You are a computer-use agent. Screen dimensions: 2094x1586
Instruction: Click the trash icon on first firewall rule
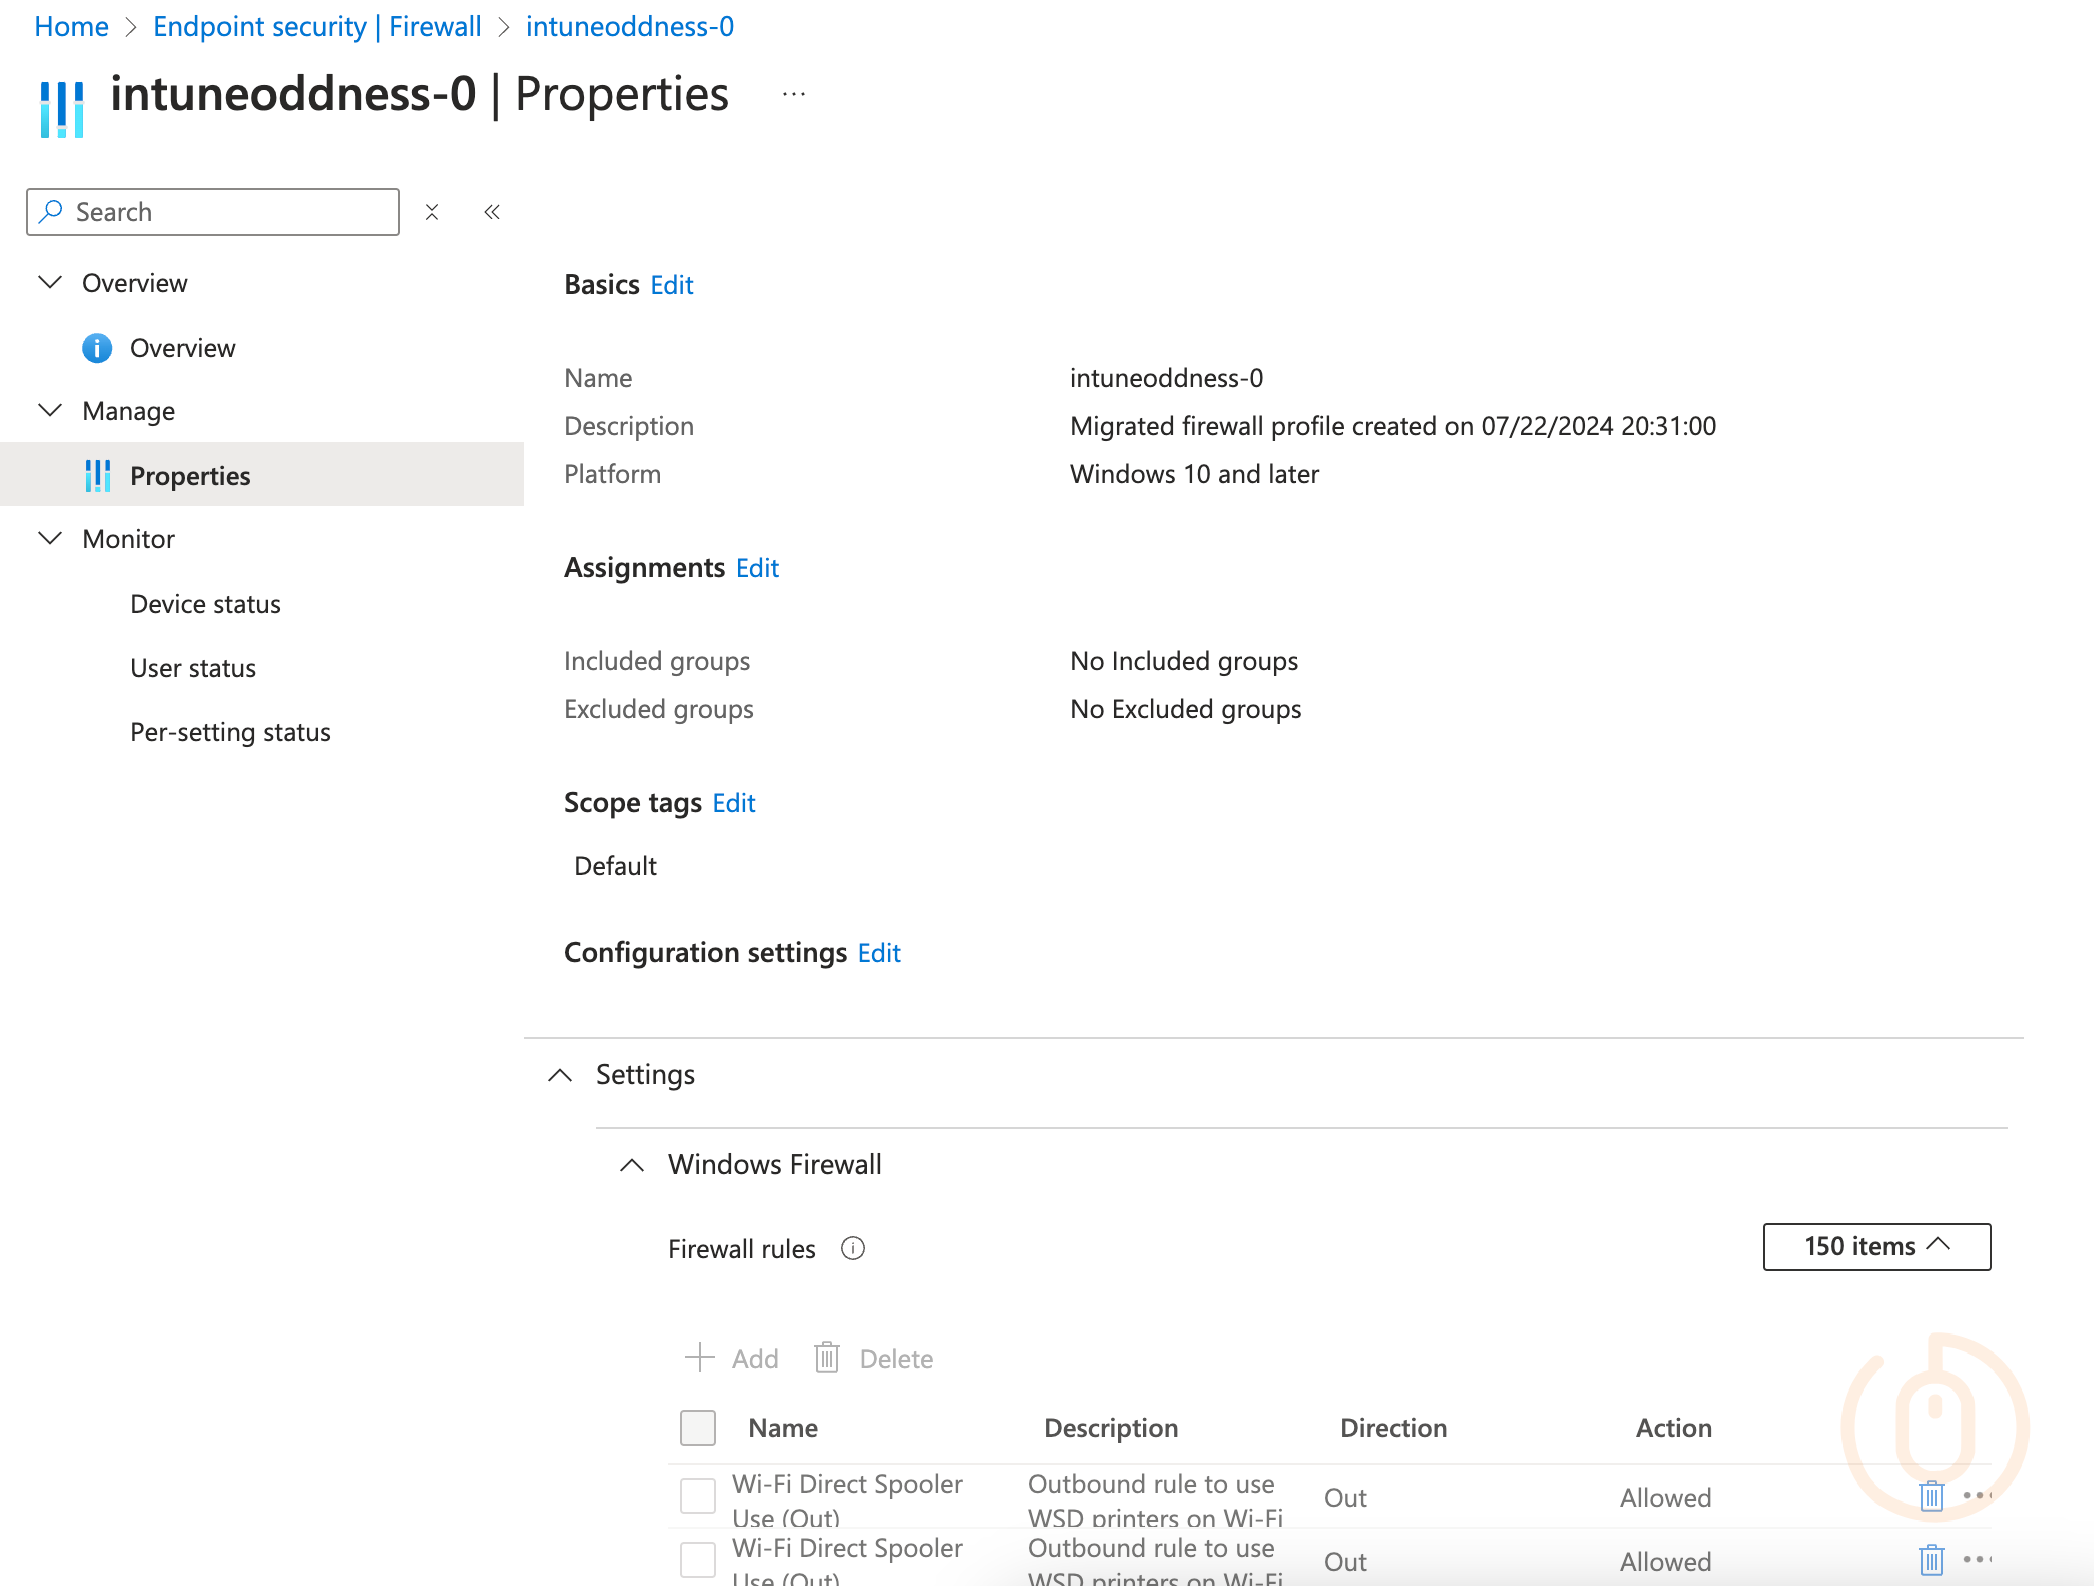tap(1931, 1496)
